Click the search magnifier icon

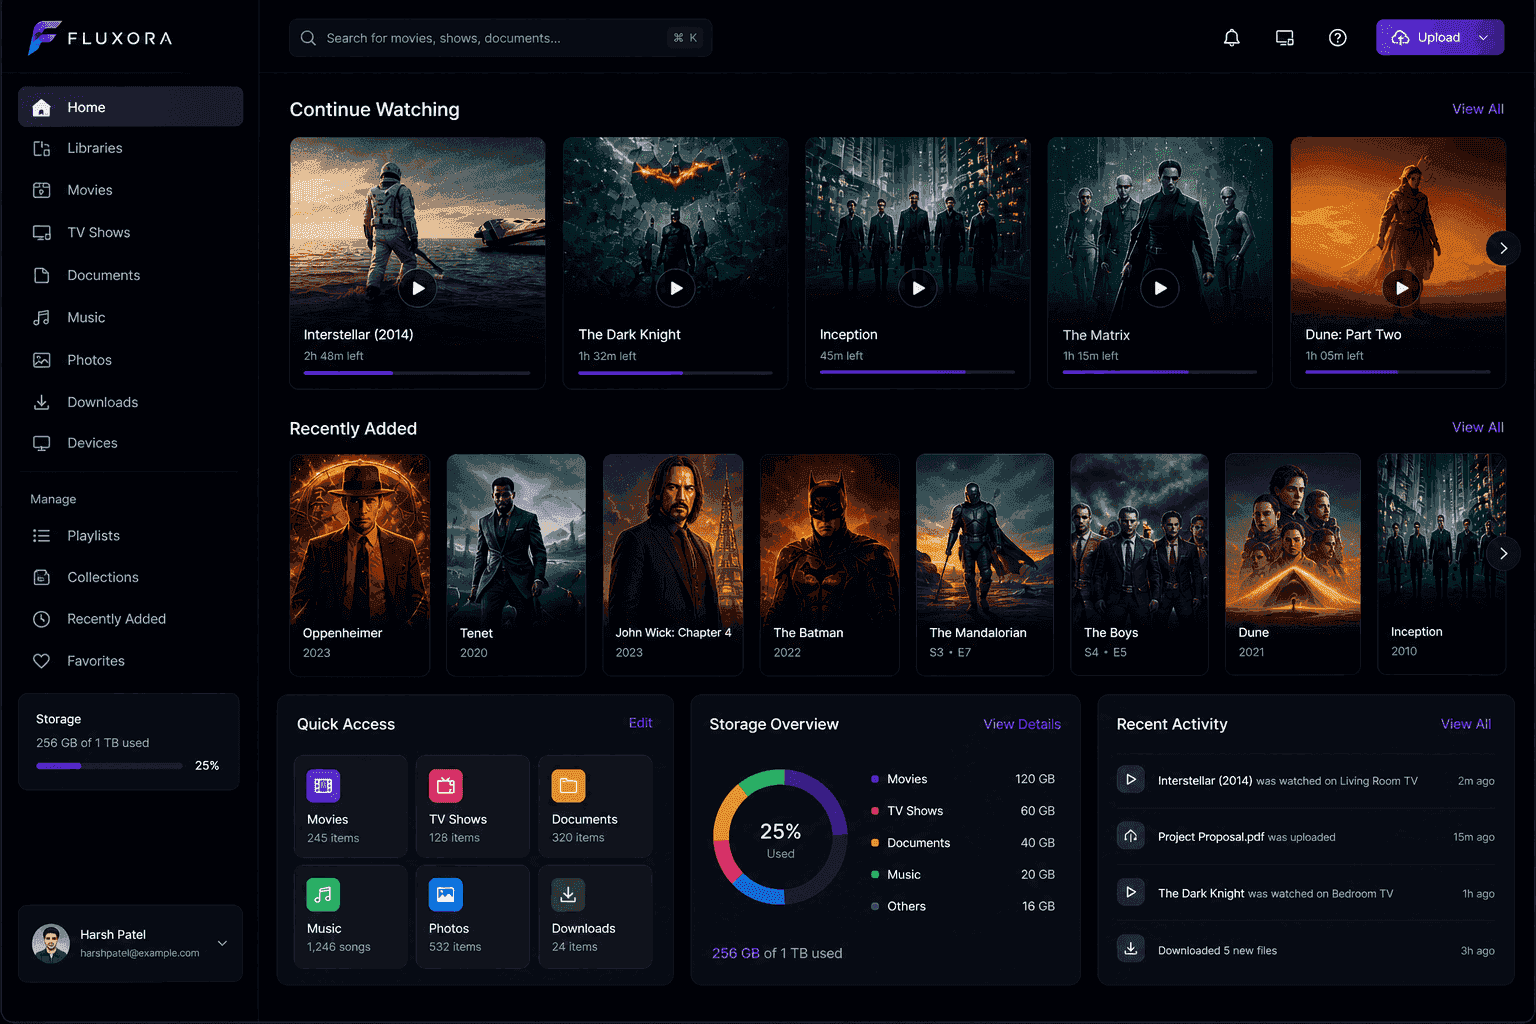pyautogui.click(x=308, y=38)
